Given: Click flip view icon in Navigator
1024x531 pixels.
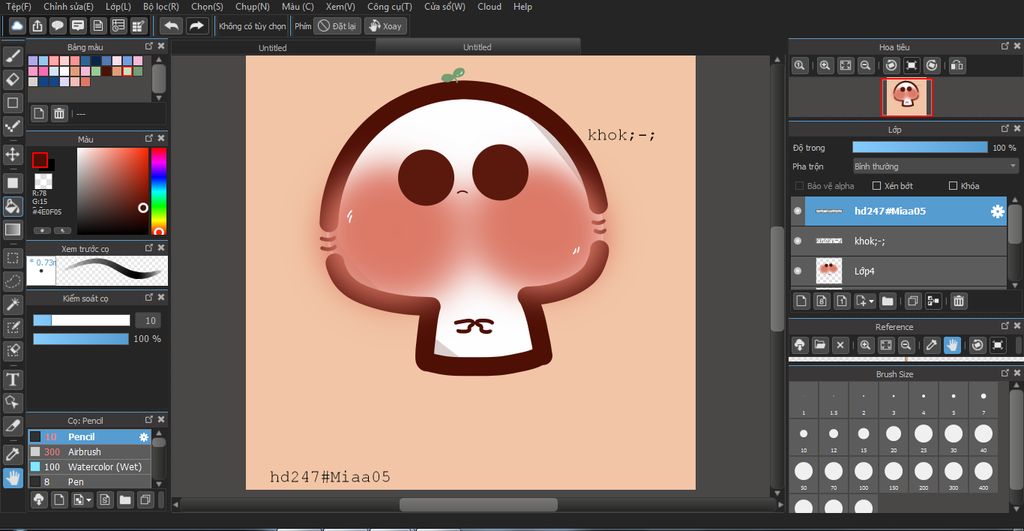Looking at the screenshot, I should pyautogui.click(x=957, y=65).
